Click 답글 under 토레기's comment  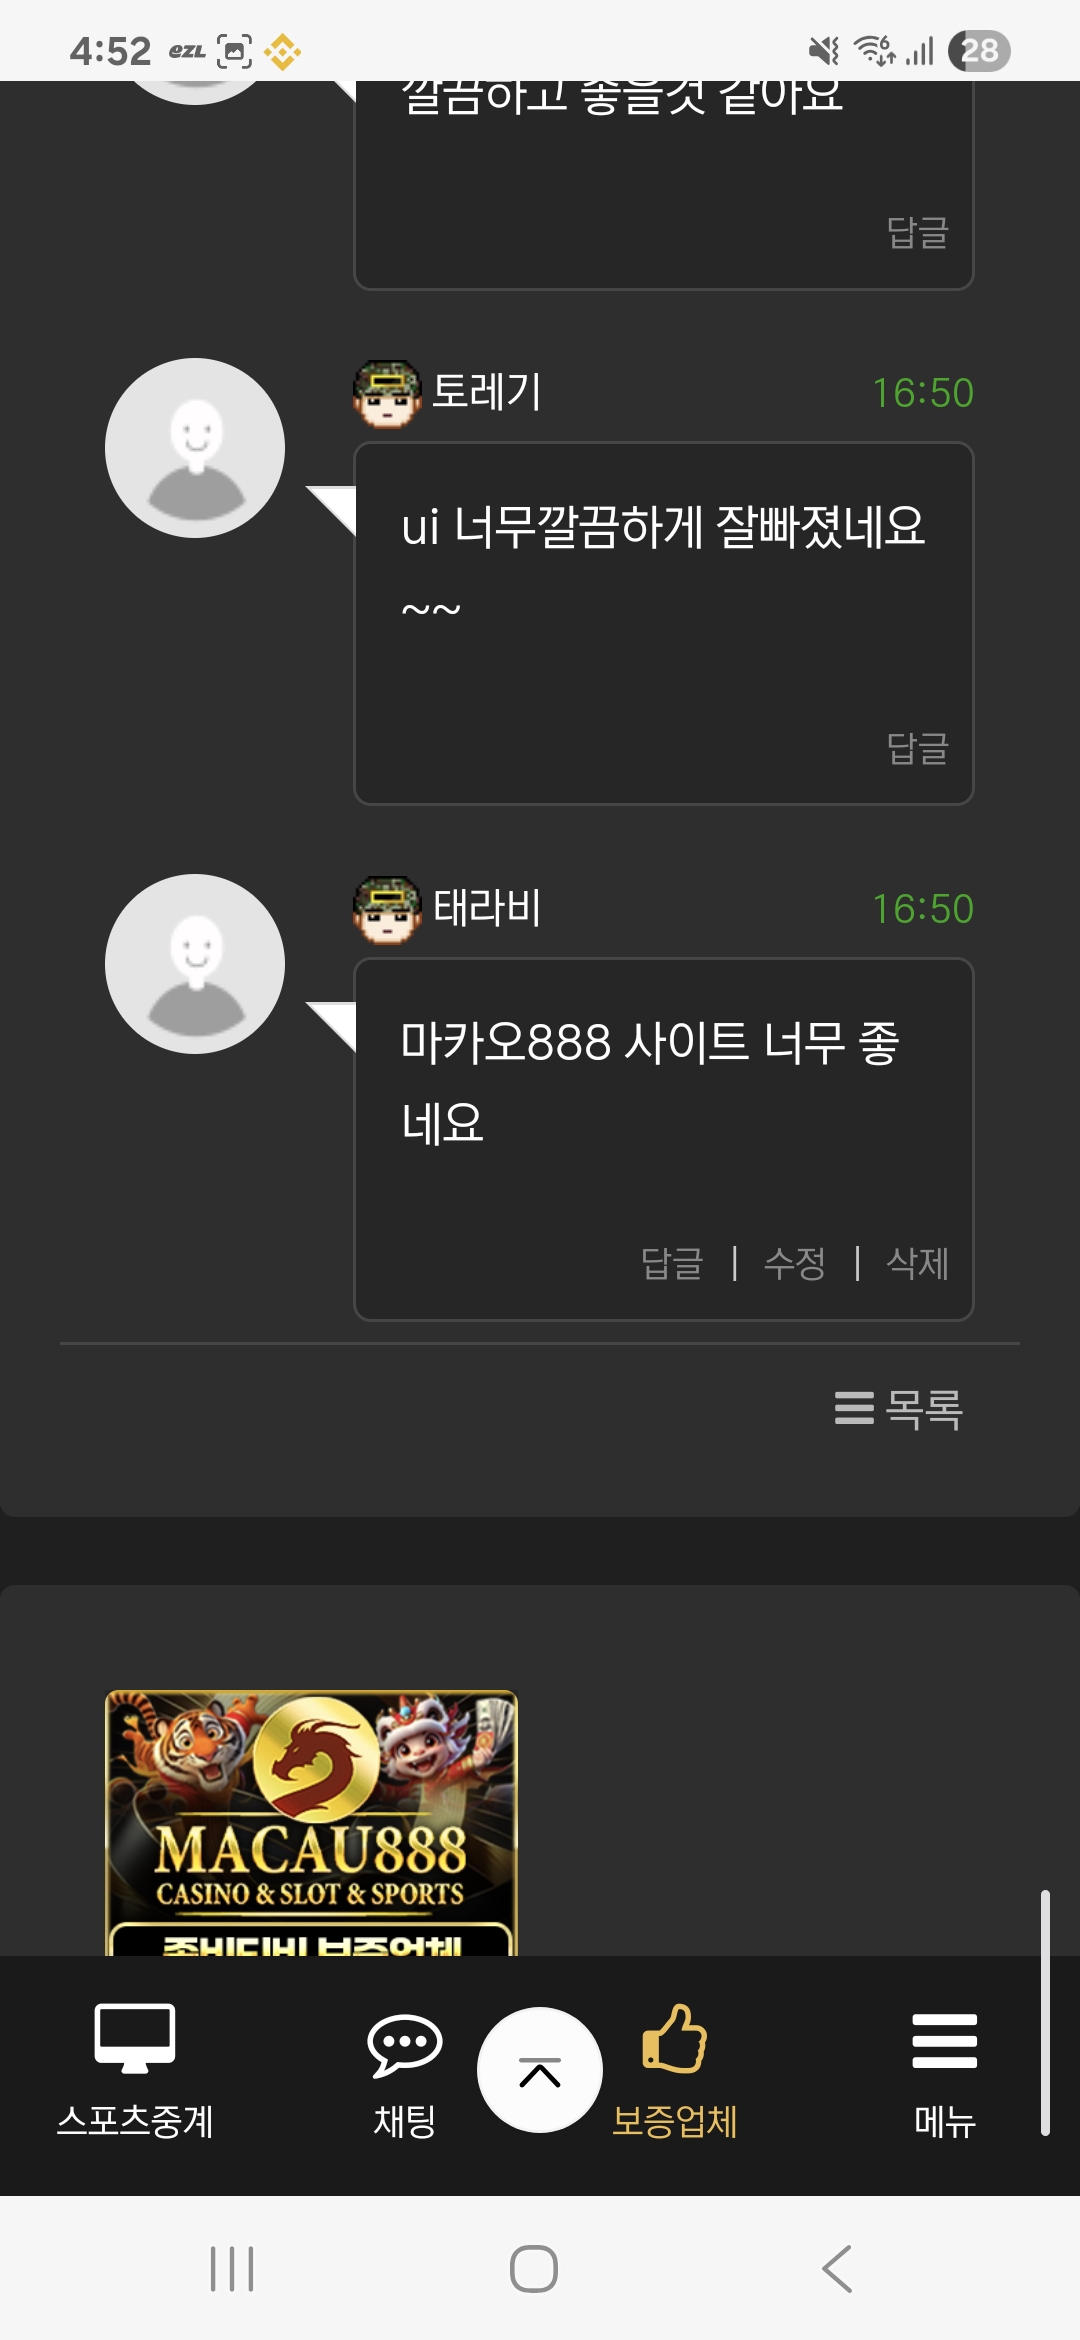point(918,747)
